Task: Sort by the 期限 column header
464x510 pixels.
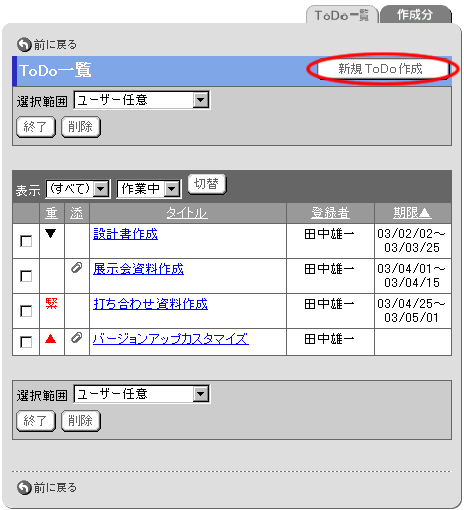Action: (412, 213)
